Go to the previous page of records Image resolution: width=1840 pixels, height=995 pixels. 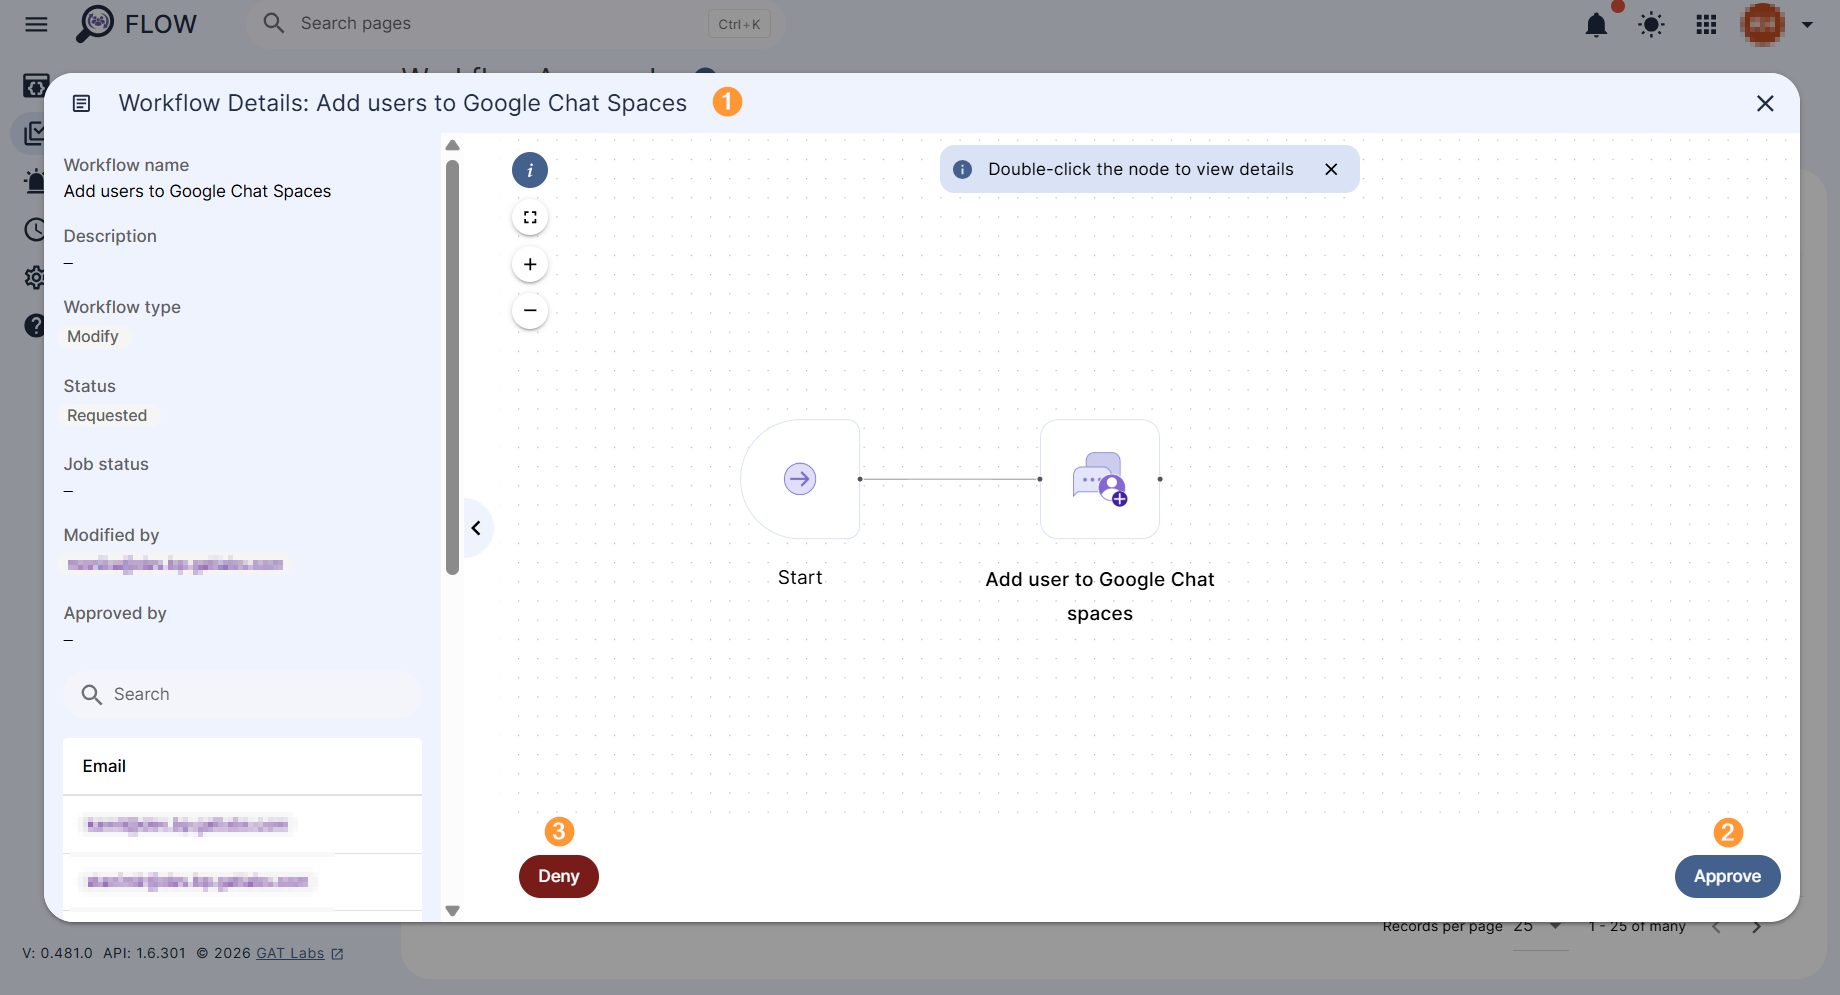click(1717, 927)
